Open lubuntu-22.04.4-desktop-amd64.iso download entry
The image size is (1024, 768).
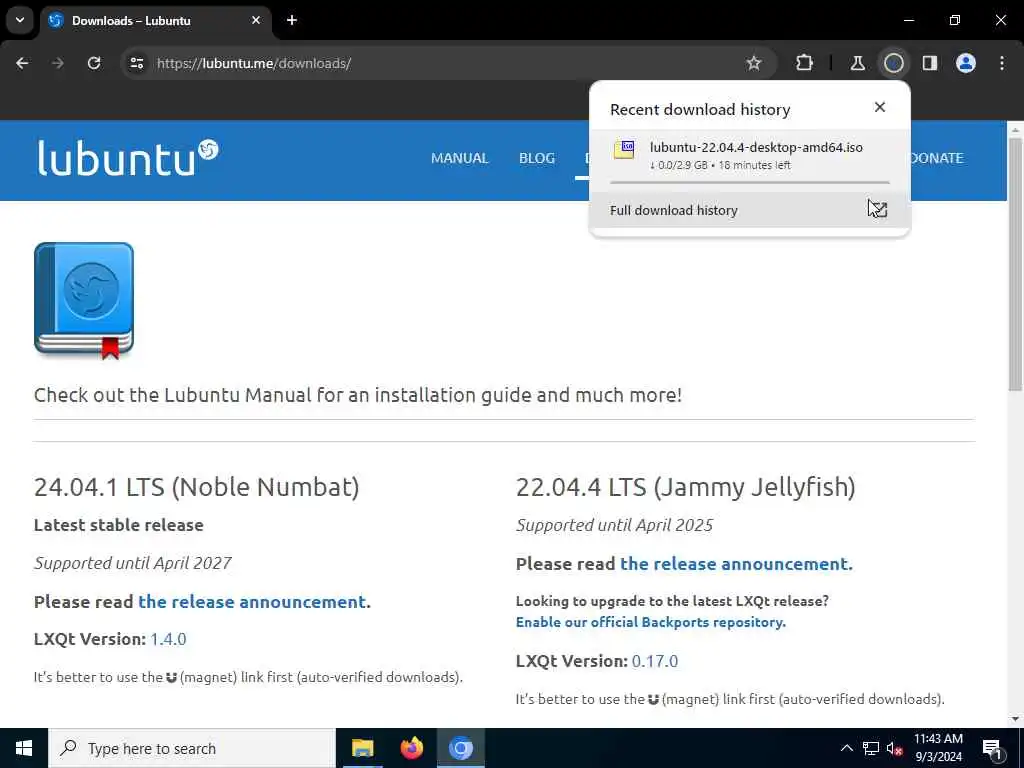point(750,156)
